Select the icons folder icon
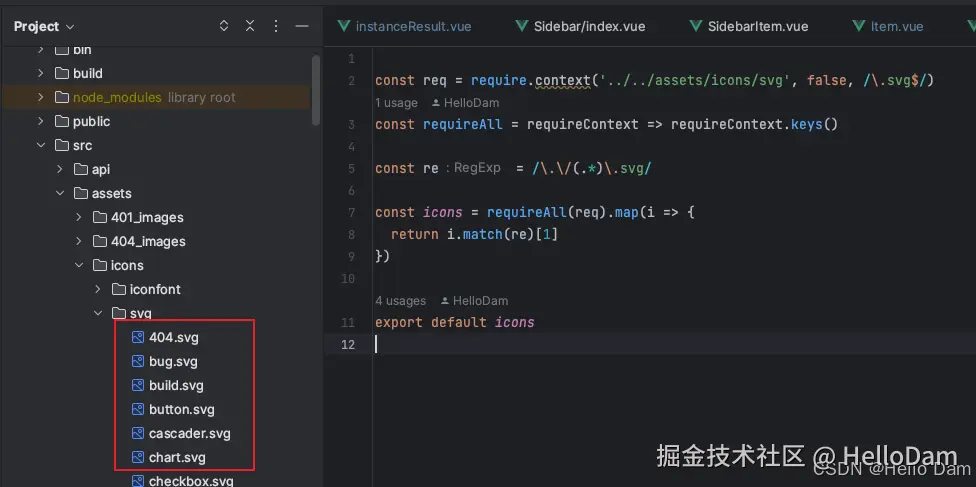 click(100, 265)
